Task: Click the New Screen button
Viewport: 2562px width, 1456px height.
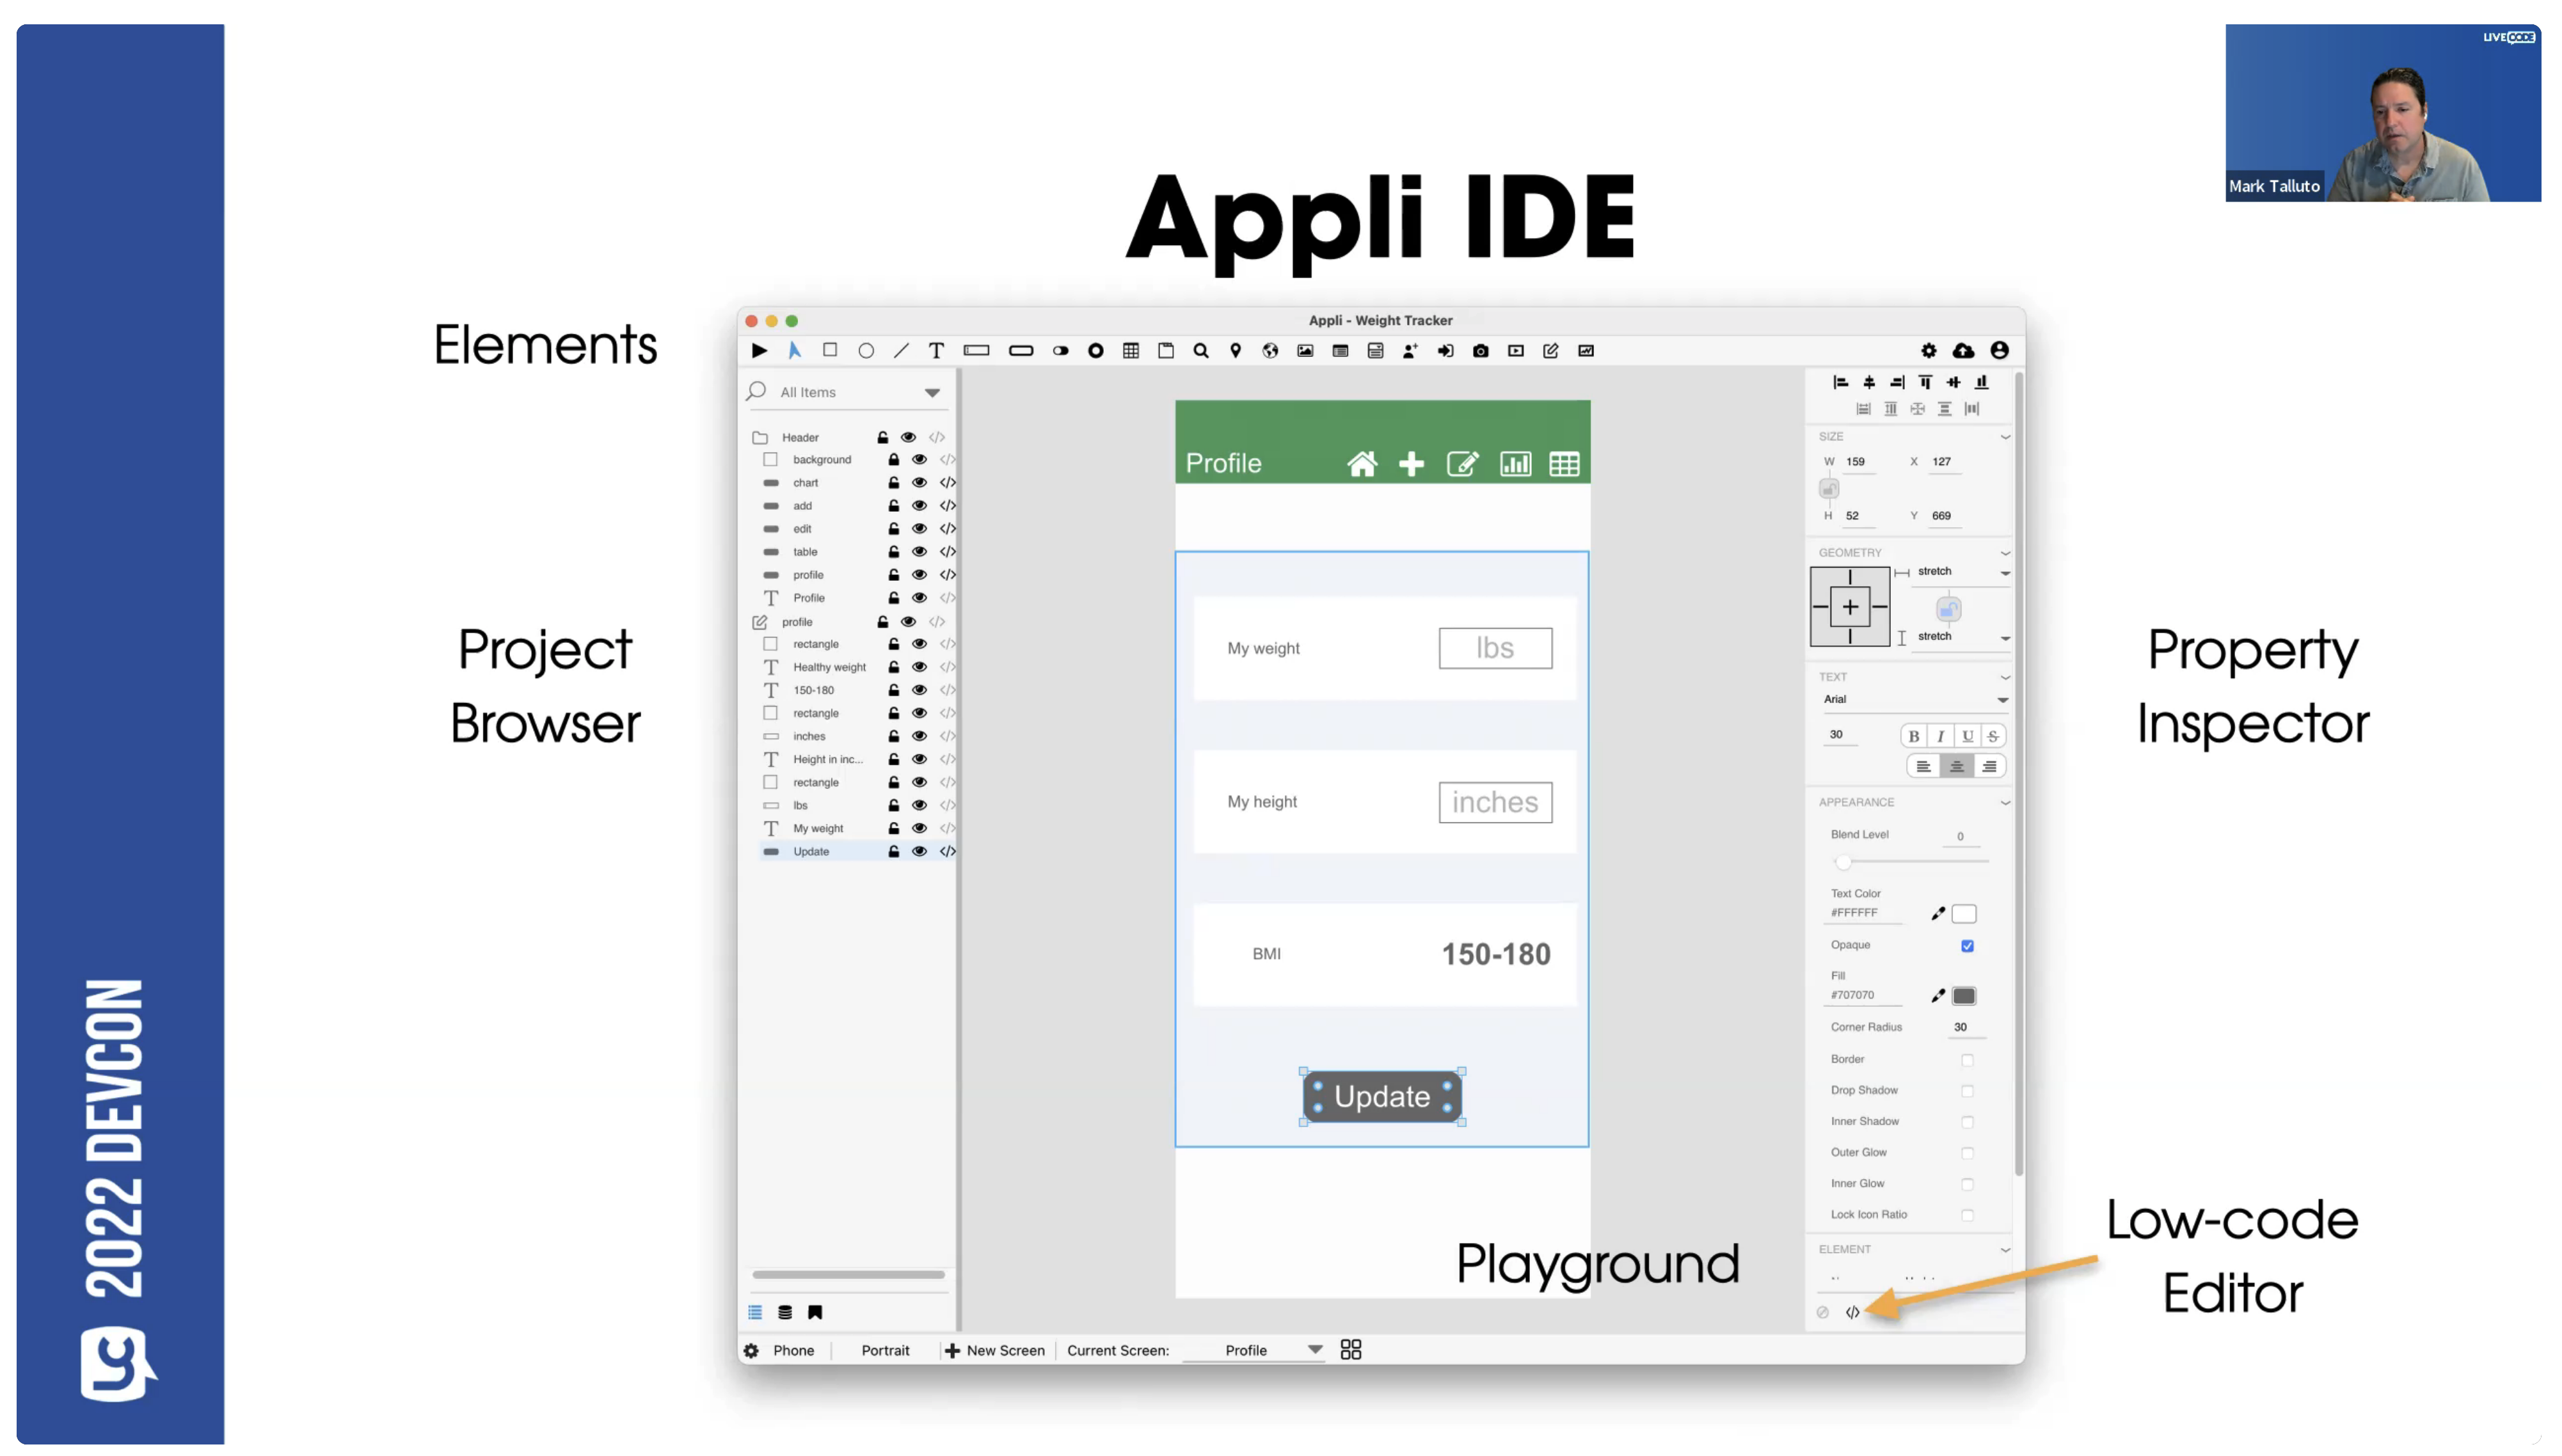Action: (x=995, y=1350)
